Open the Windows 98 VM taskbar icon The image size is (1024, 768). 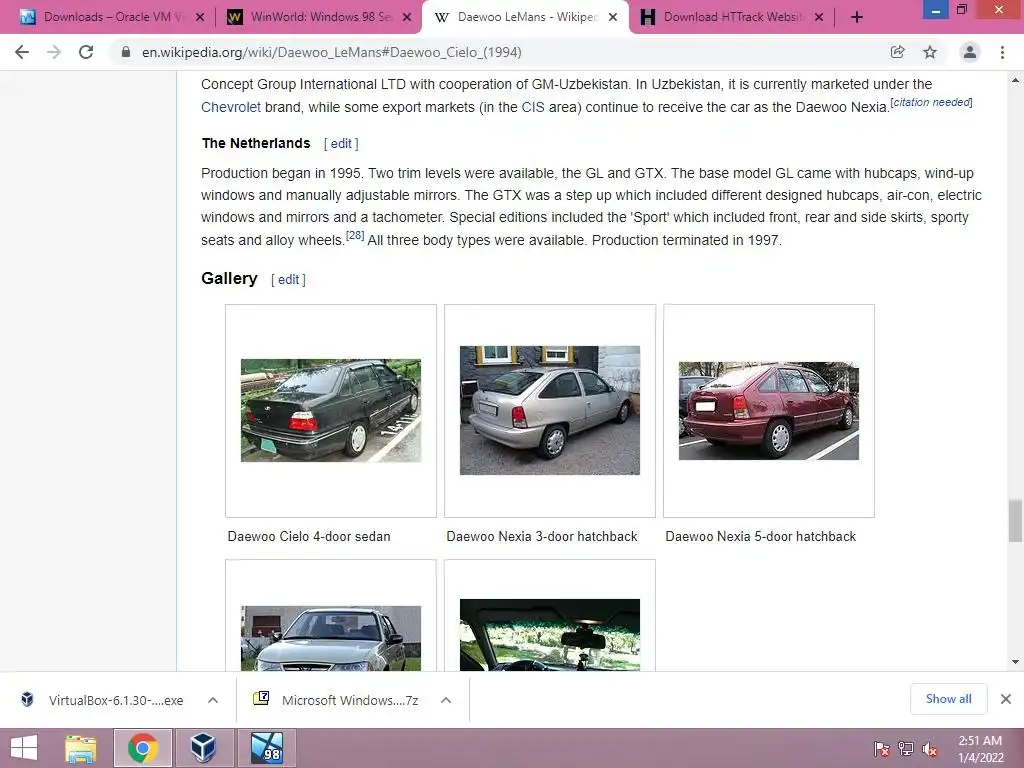click(x=266, y=748)
